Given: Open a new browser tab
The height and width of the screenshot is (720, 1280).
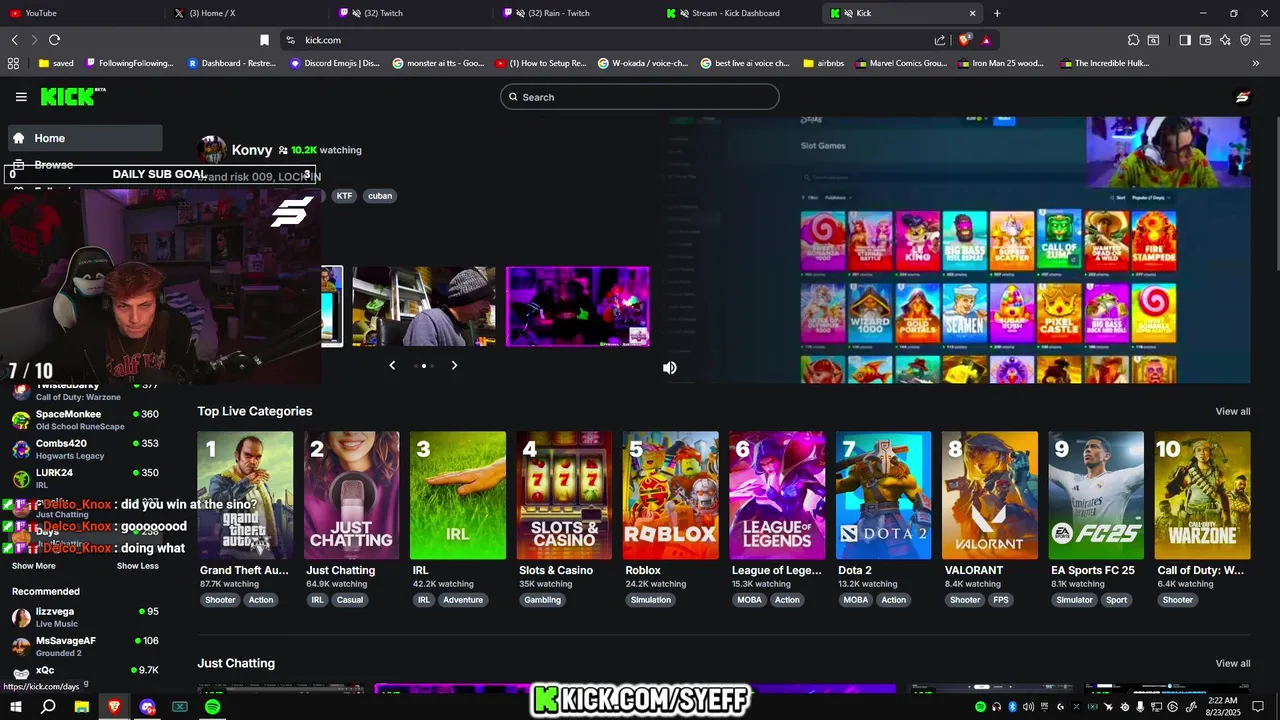Looking at the screenshot, I should (997, 13).
